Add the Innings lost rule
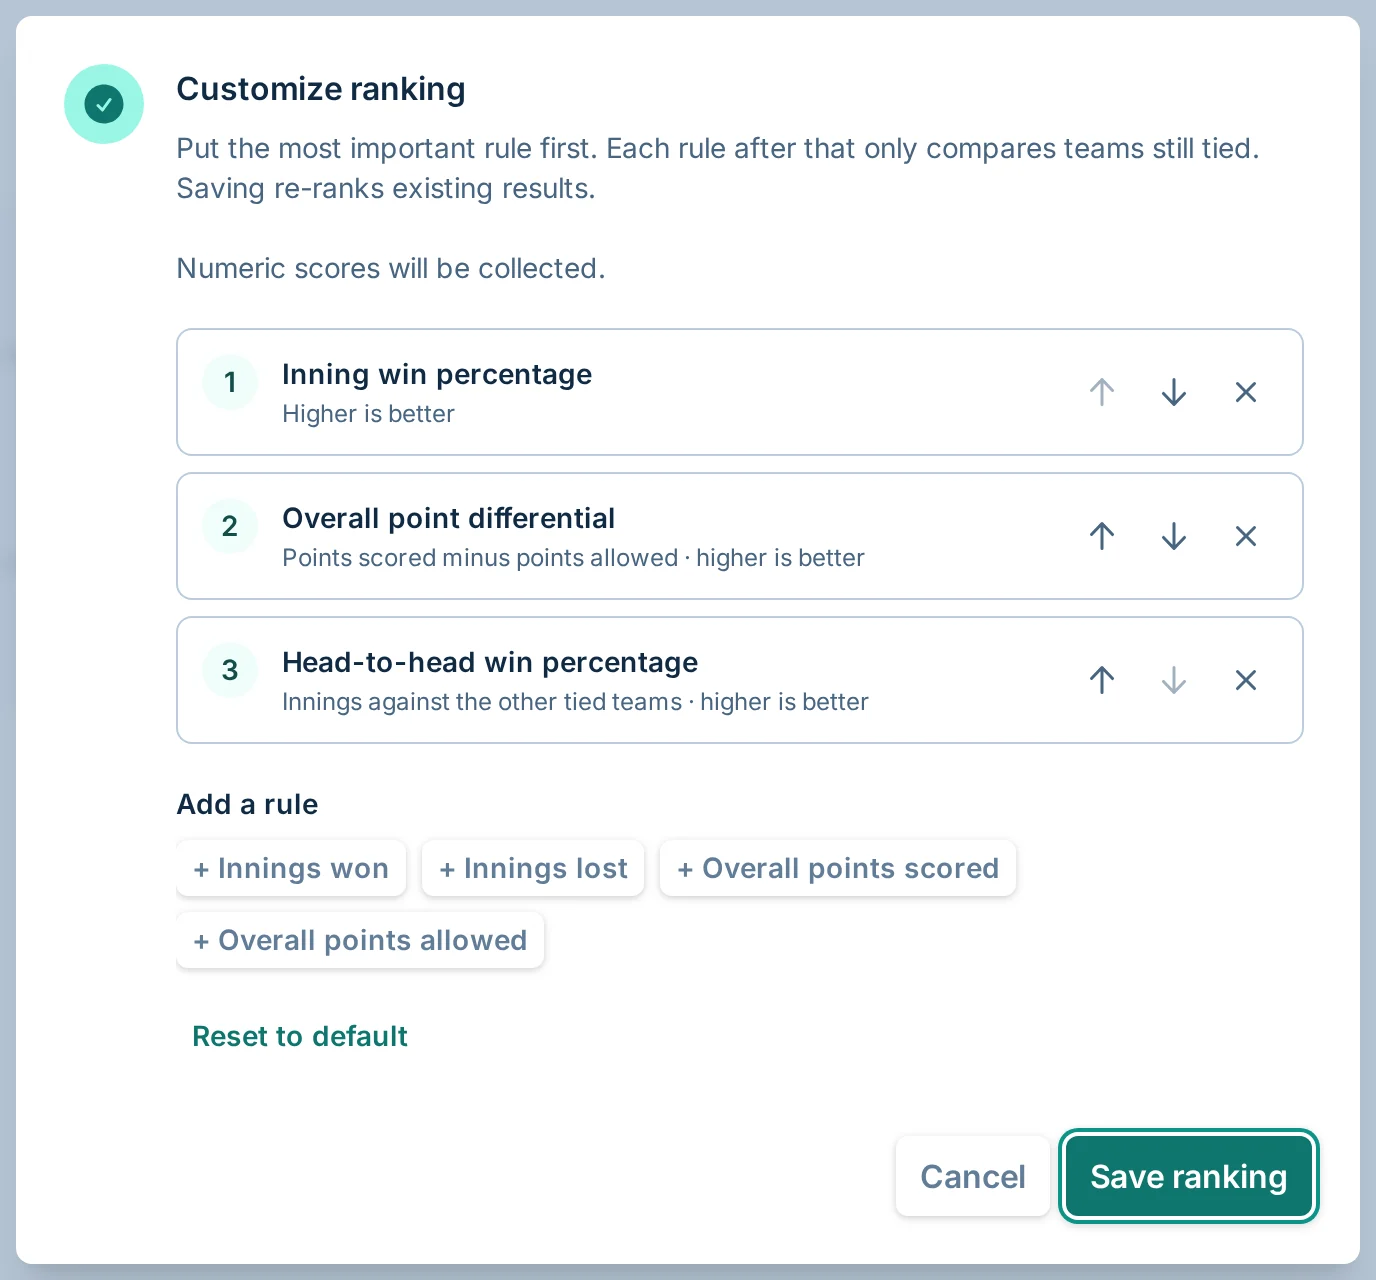 click(x=533, y=868)
